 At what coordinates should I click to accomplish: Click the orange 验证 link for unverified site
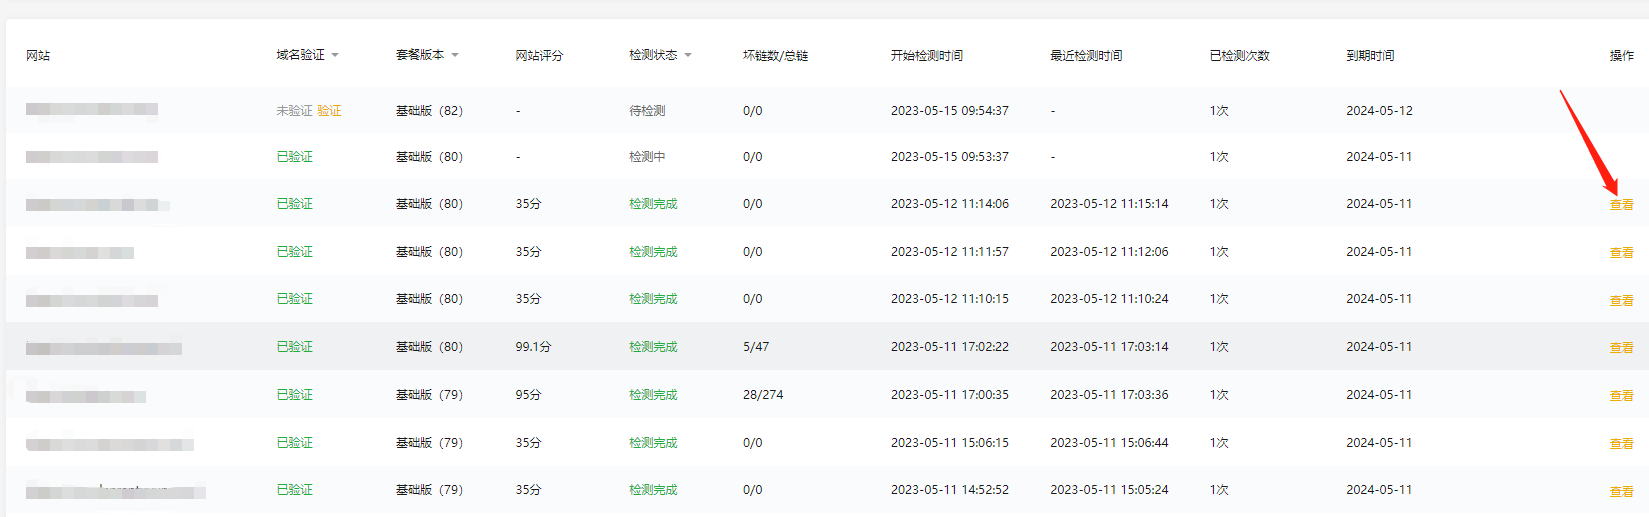point(329,111)
